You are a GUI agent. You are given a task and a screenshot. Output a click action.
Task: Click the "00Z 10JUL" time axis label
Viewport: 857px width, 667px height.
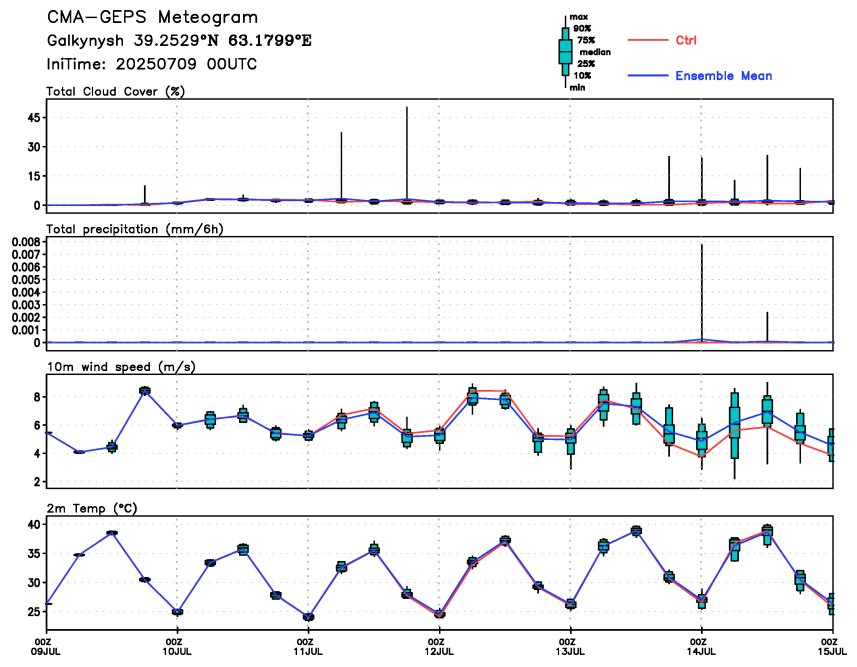[x=178, y=646]
